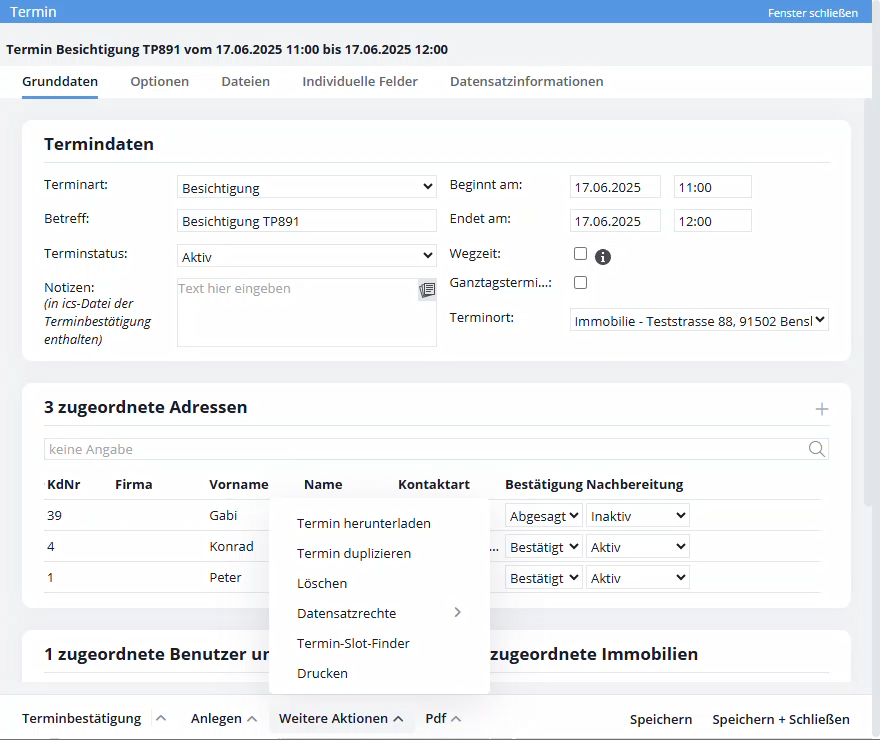Expand the Terminbestätigung arrow menu

[x=161, y=718]
